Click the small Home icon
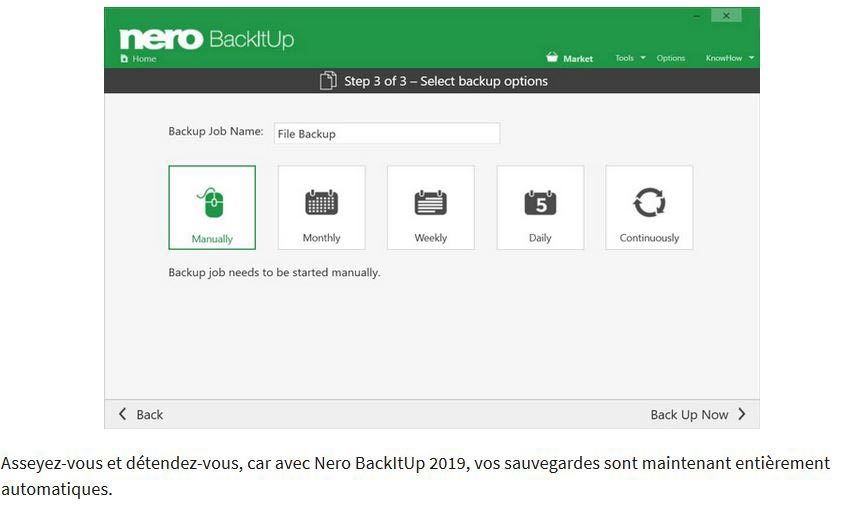Screen dimensions: 862x509 pos(124,59)
